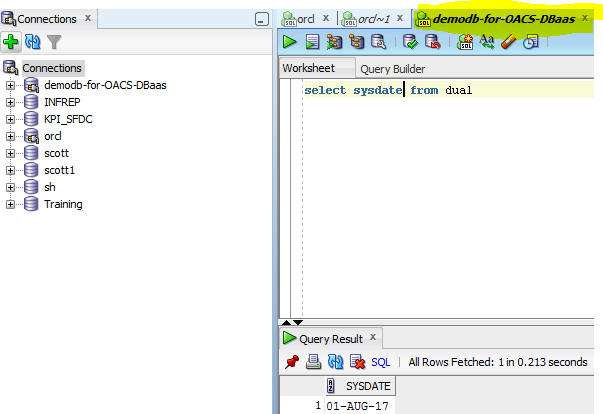
Task: Click the SQL link in Query Result toolbar
Action: [380, 362]
